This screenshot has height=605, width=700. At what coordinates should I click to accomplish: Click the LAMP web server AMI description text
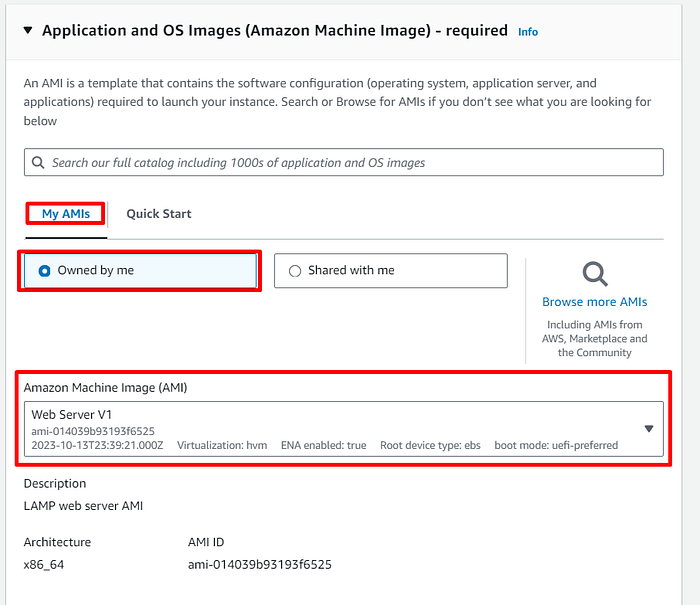tap(83, 506)
